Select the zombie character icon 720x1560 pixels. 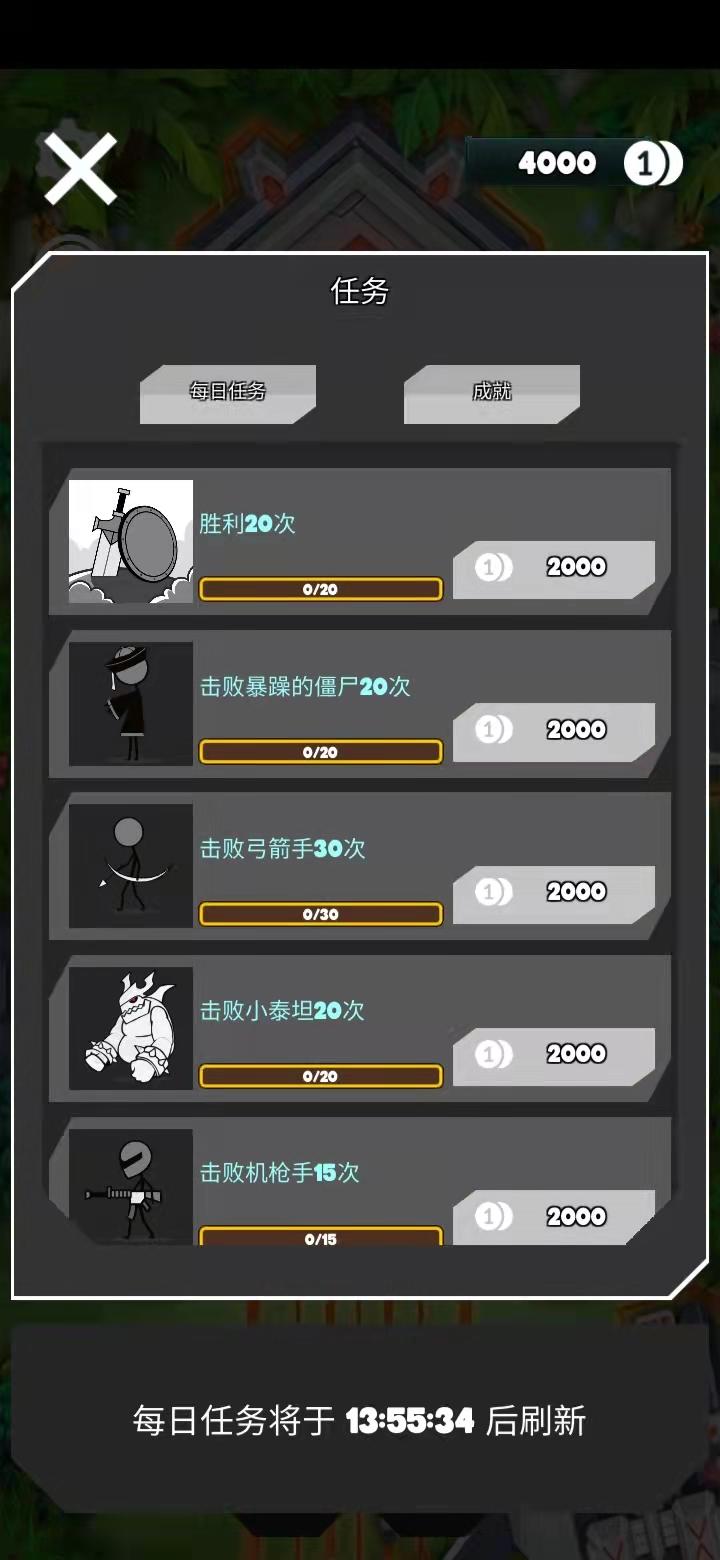(131, 704)
